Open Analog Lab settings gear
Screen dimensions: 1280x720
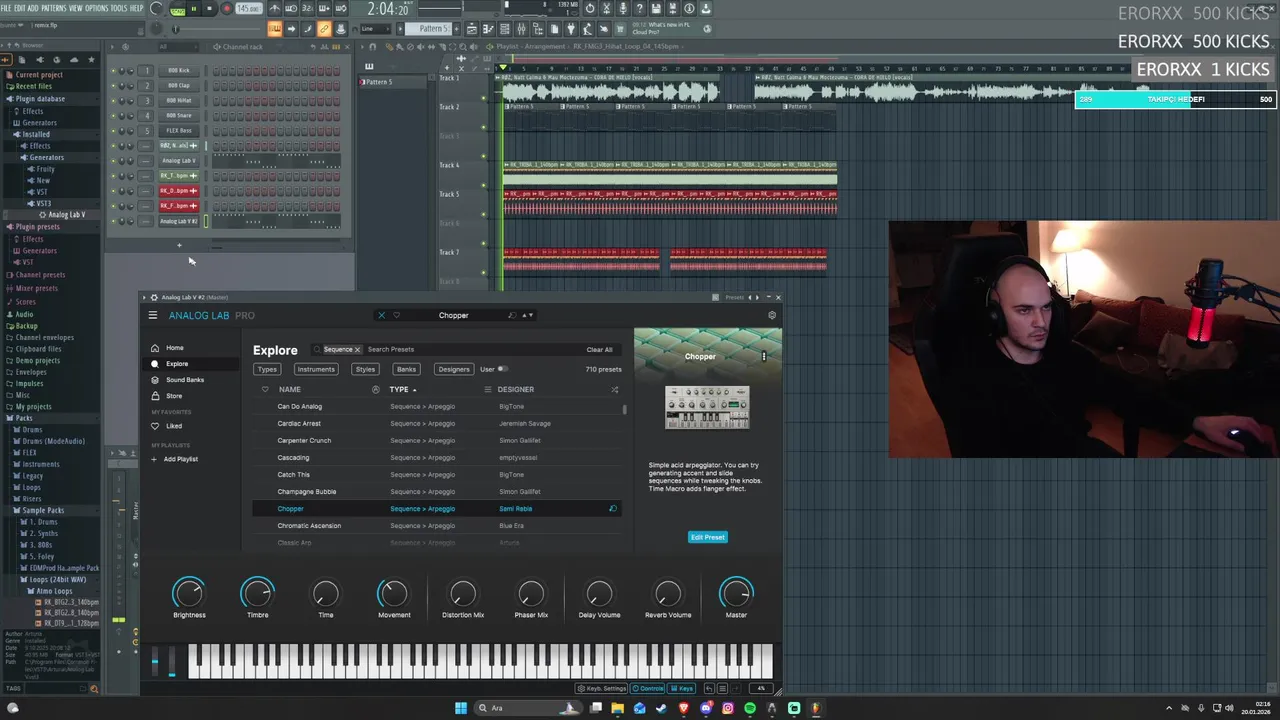click(771, 315)
